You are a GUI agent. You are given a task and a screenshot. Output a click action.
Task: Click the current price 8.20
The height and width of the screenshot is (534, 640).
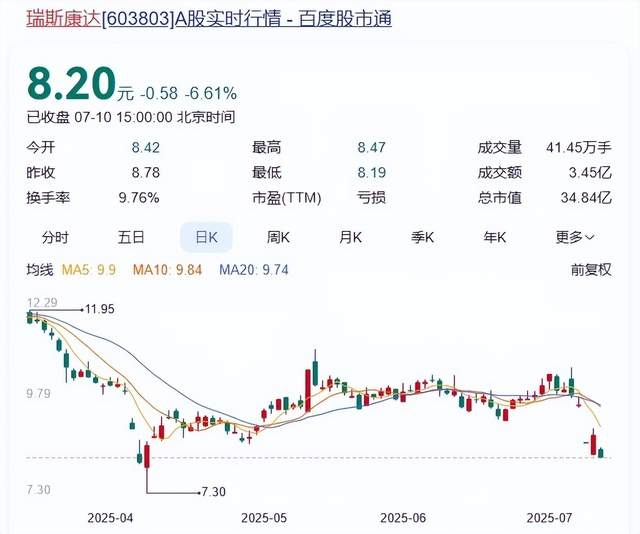coord(71,85)
